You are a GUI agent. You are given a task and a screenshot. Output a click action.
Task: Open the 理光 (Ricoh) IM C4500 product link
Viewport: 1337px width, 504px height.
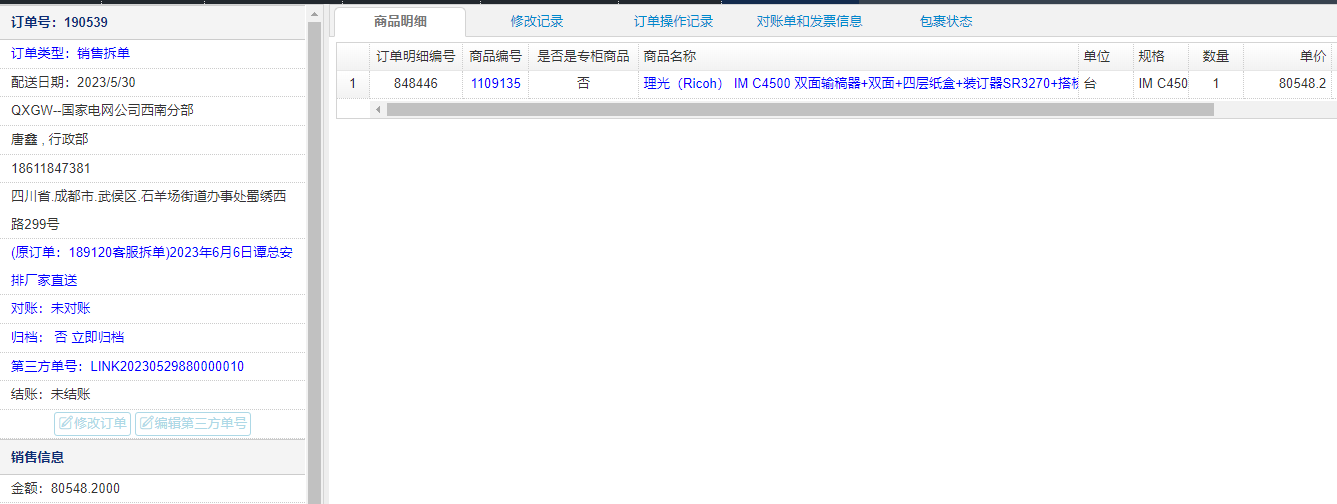860,84
